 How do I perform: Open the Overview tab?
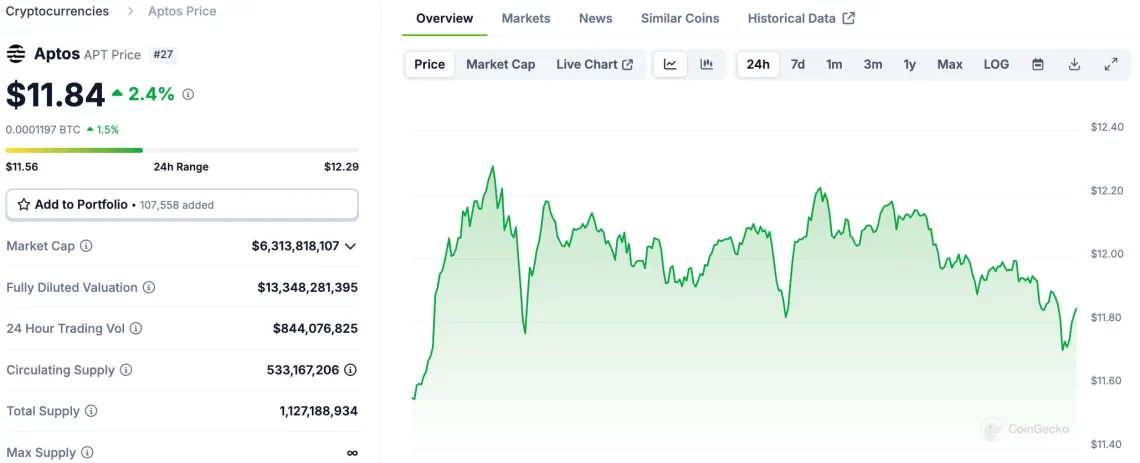(444, 18)
